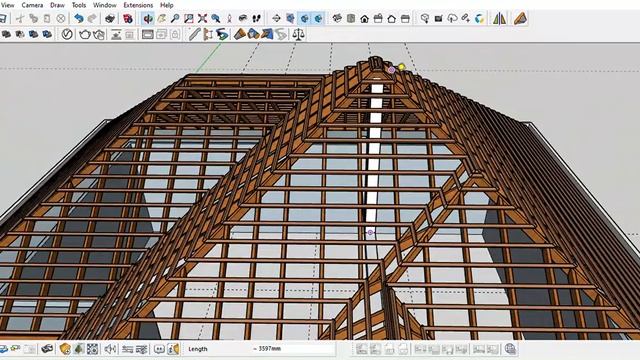
Task: Click the red Model Info icon
Action: click(x=128, y=18)
